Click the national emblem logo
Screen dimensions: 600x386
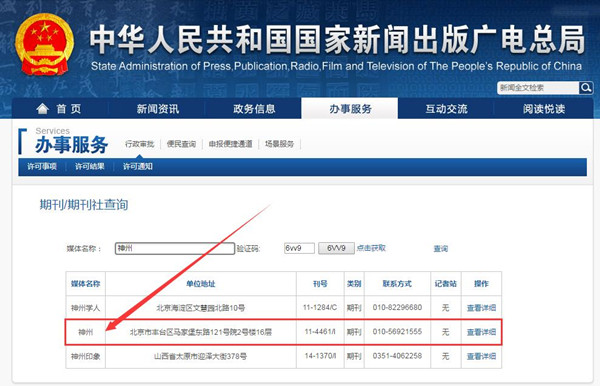coord(44,44)
